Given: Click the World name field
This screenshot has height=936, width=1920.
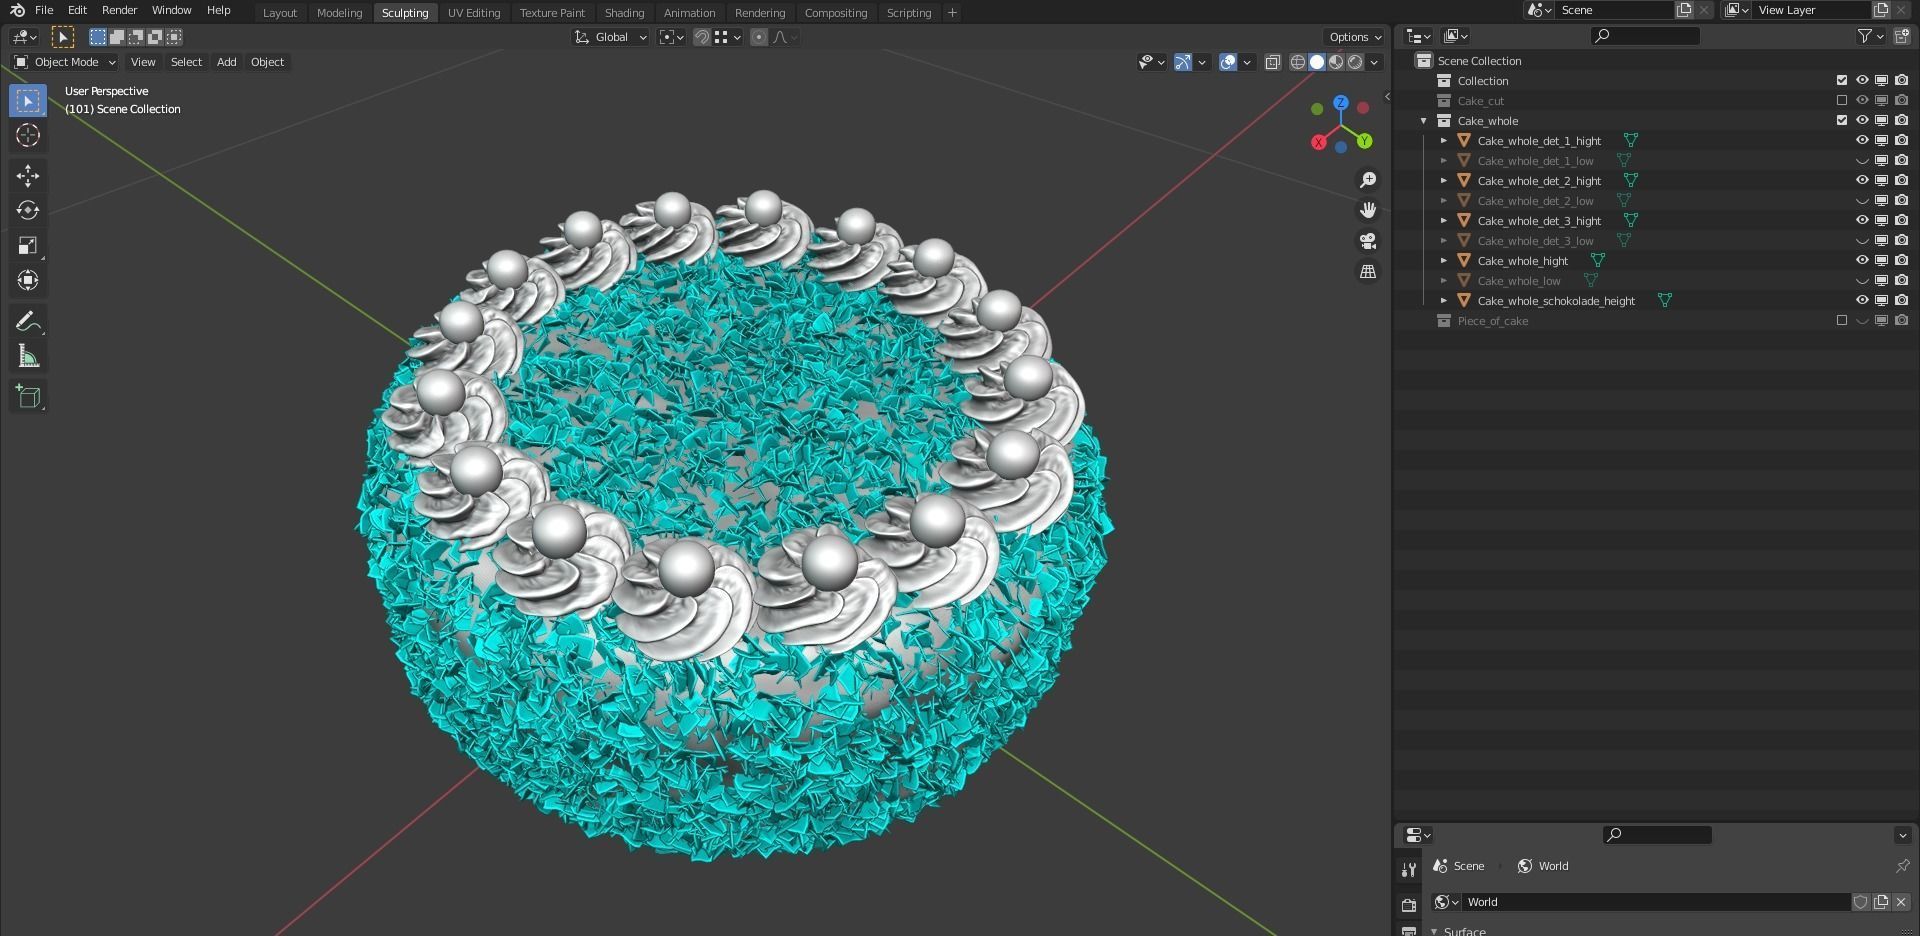Looking at the screenshot, I should click(x=1656, y=902).
